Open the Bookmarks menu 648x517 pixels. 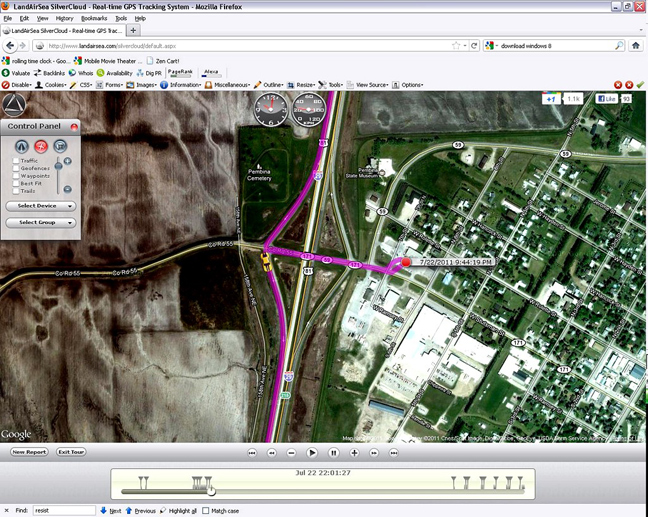pos(94,19)
